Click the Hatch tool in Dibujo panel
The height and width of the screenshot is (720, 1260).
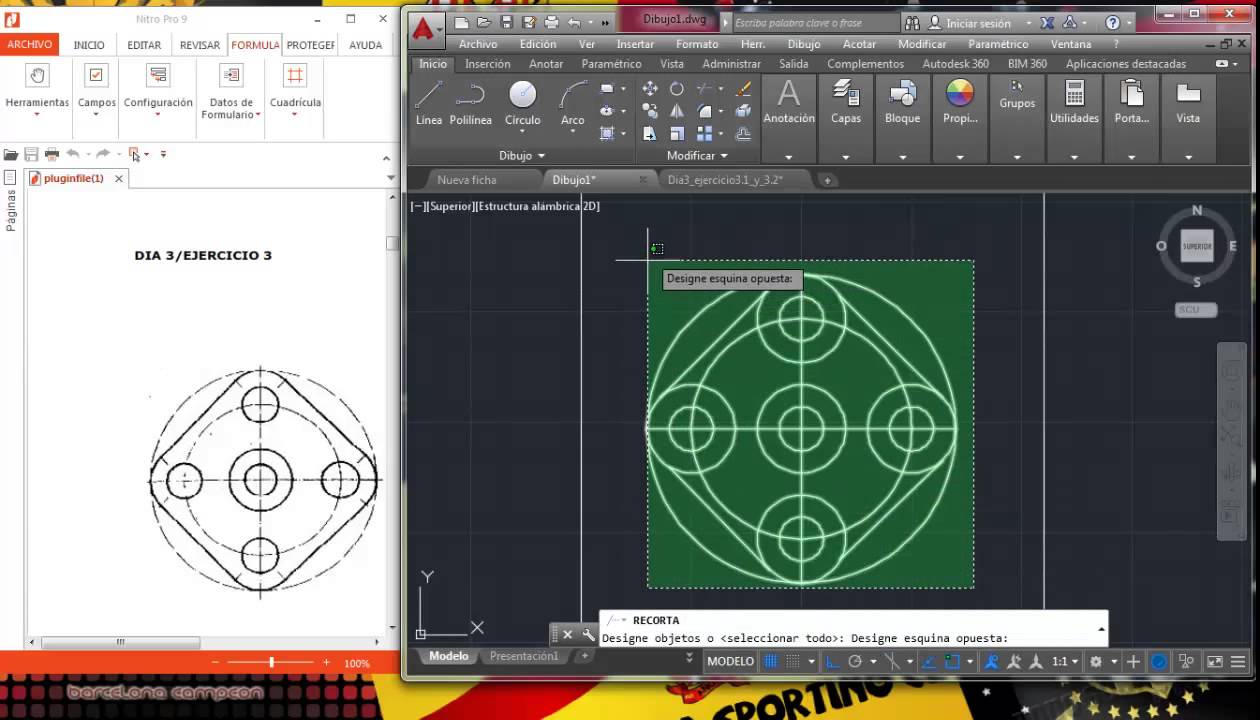point(607,133)
